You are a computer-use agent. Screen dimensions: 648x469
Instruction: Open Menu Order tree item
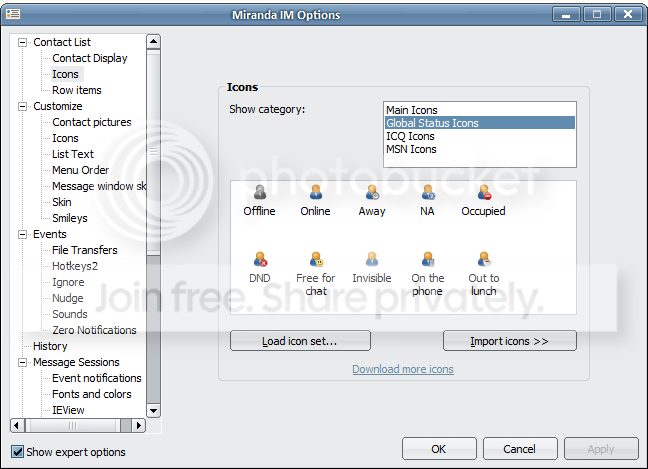81,170
